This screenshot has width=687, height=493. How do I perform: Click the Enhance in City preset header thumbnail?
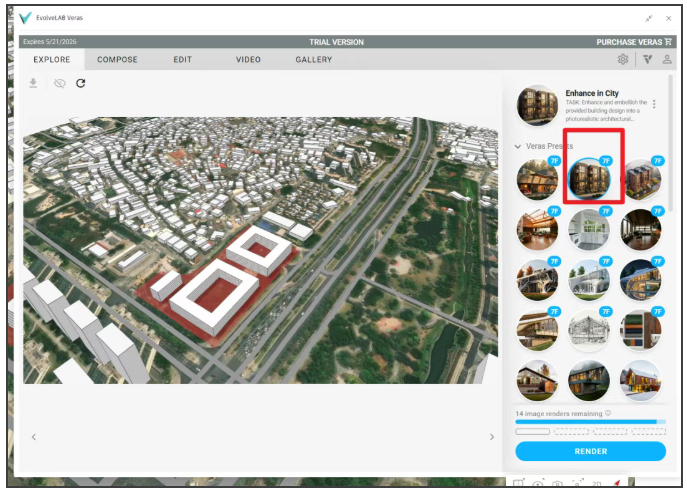(537, 105)
